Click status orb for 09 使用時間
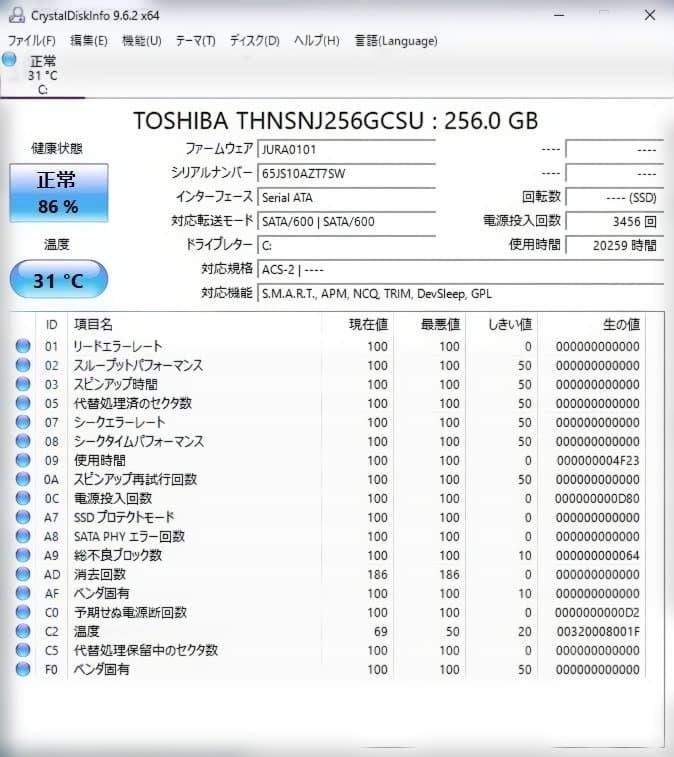The height and width of the screenshot is (757, 674). pyautogui.click(x=23, y=460)
